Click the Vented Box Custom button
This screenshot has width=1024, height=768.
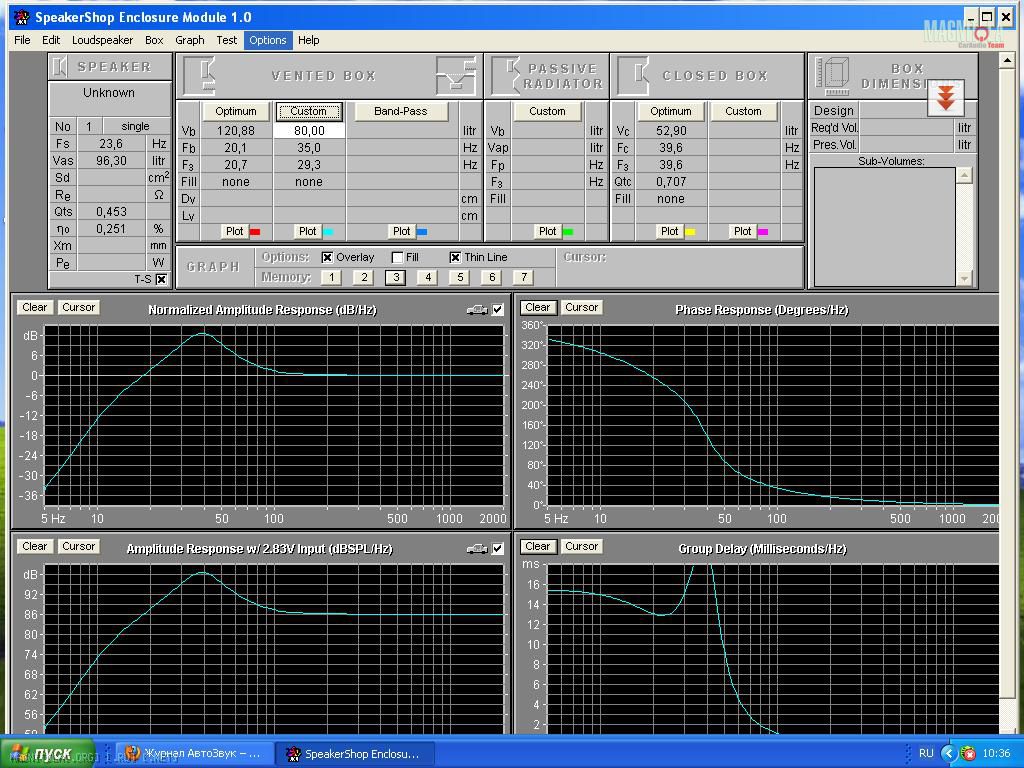(308, 111)
